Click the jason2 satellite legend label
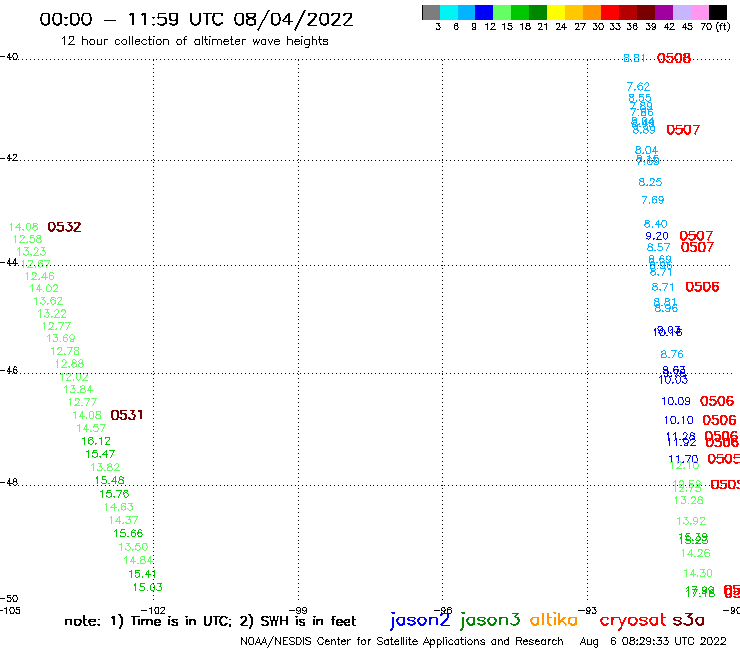 pyautogui.click(x=420, y=620)
